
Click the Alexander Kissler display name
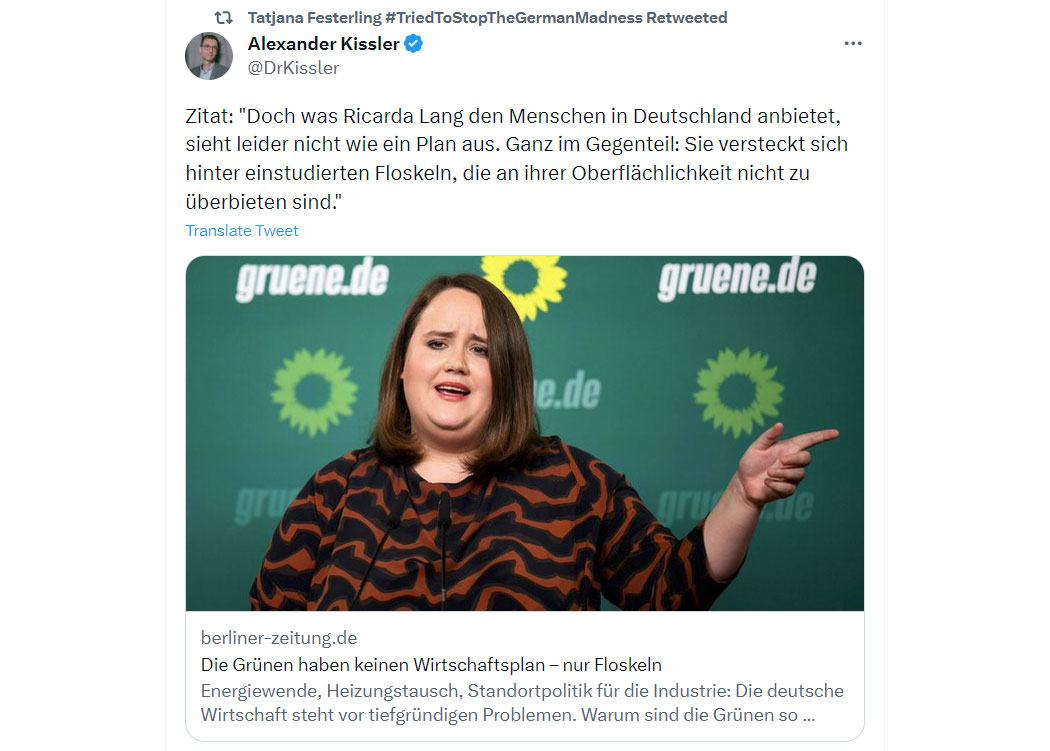[x=323, y=44]
